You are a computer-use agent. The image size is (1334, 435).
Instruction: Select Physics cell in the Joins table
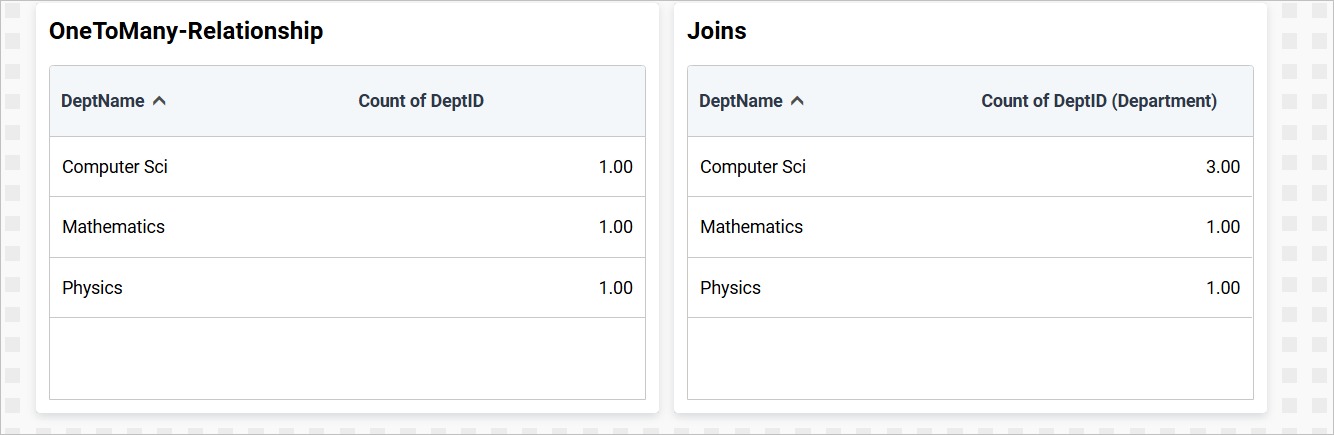coord(730,288)
